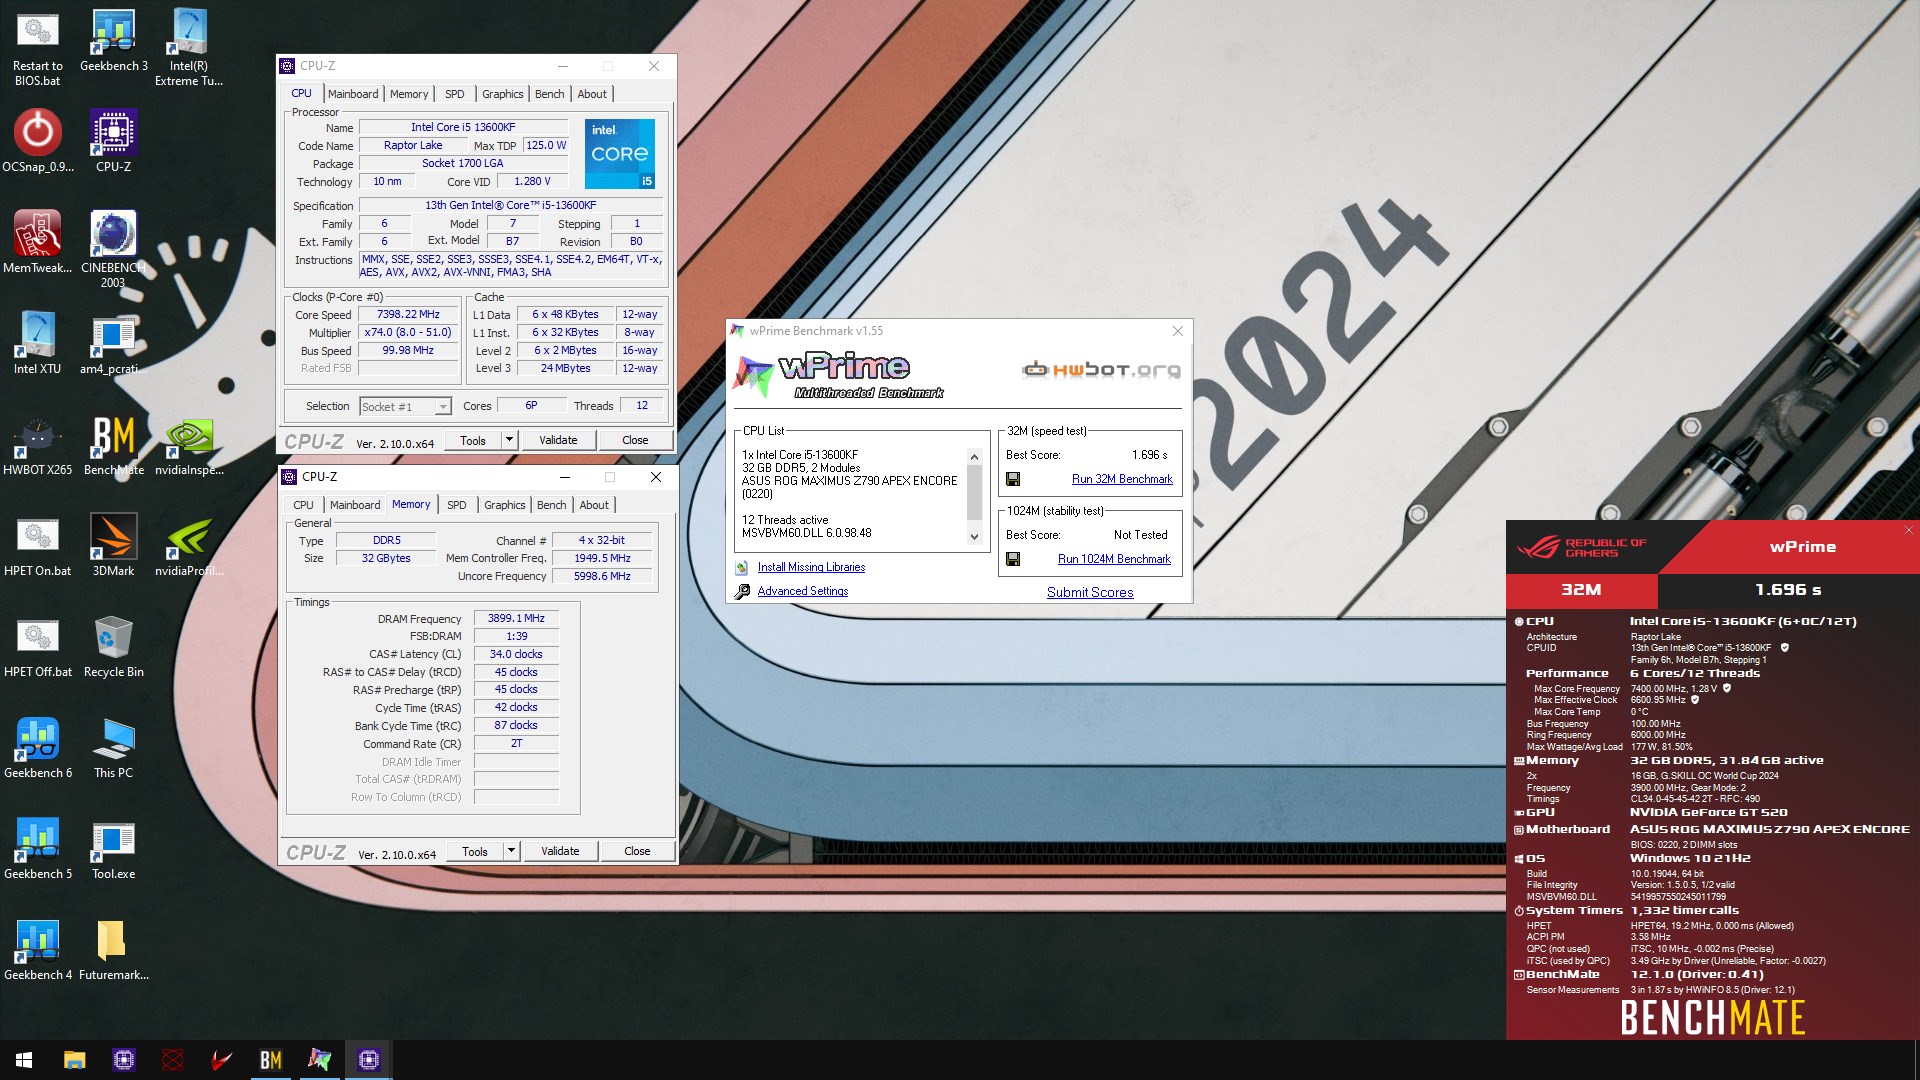Open the About tab in lower CPU-Z window

[x=594, y=505]
